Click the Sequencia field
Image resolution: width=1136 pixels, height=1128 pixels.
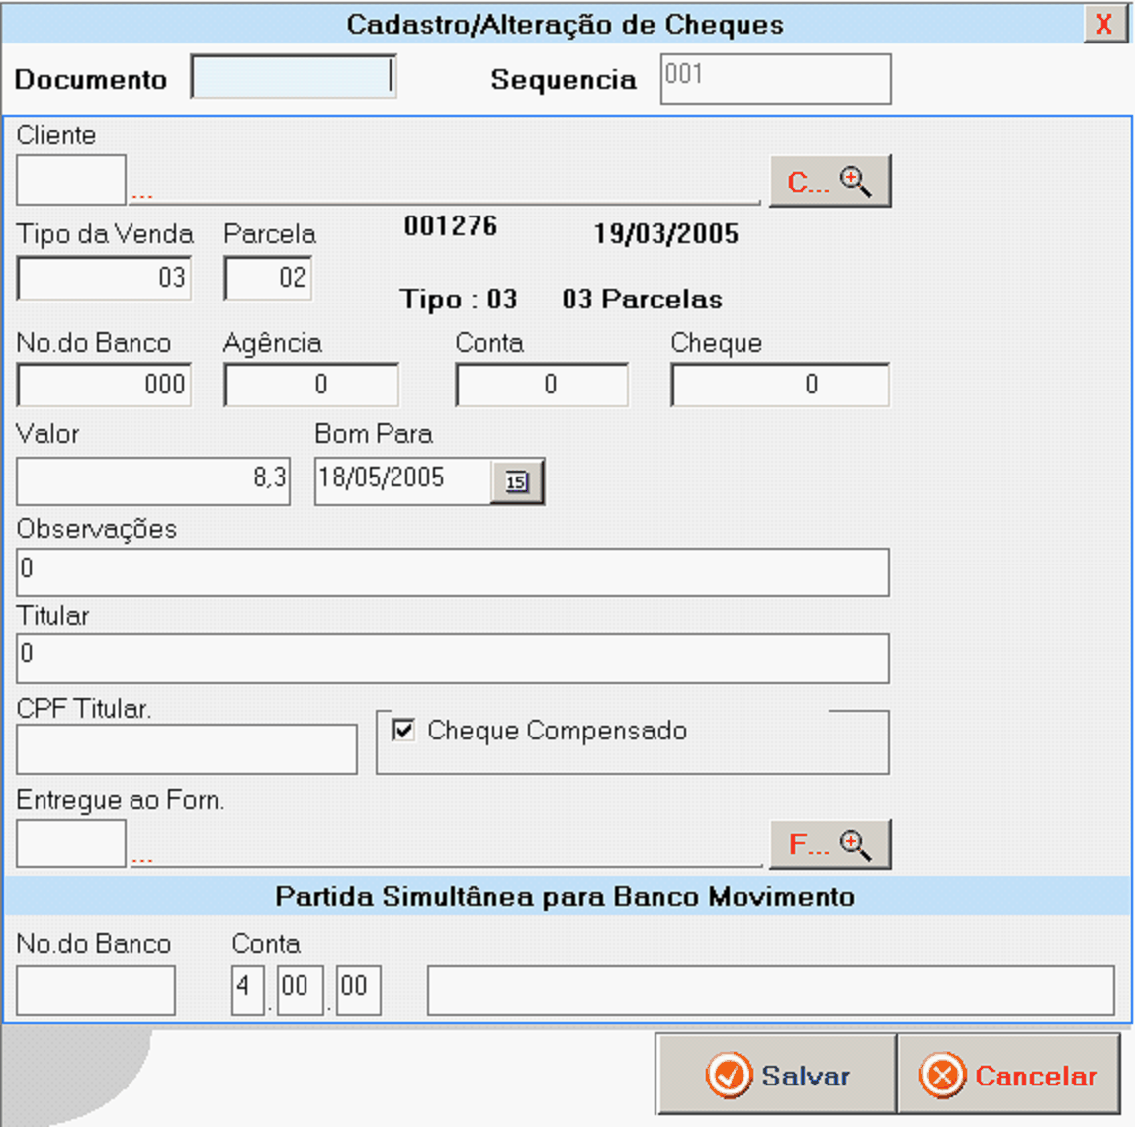click(x=775, y=79)
